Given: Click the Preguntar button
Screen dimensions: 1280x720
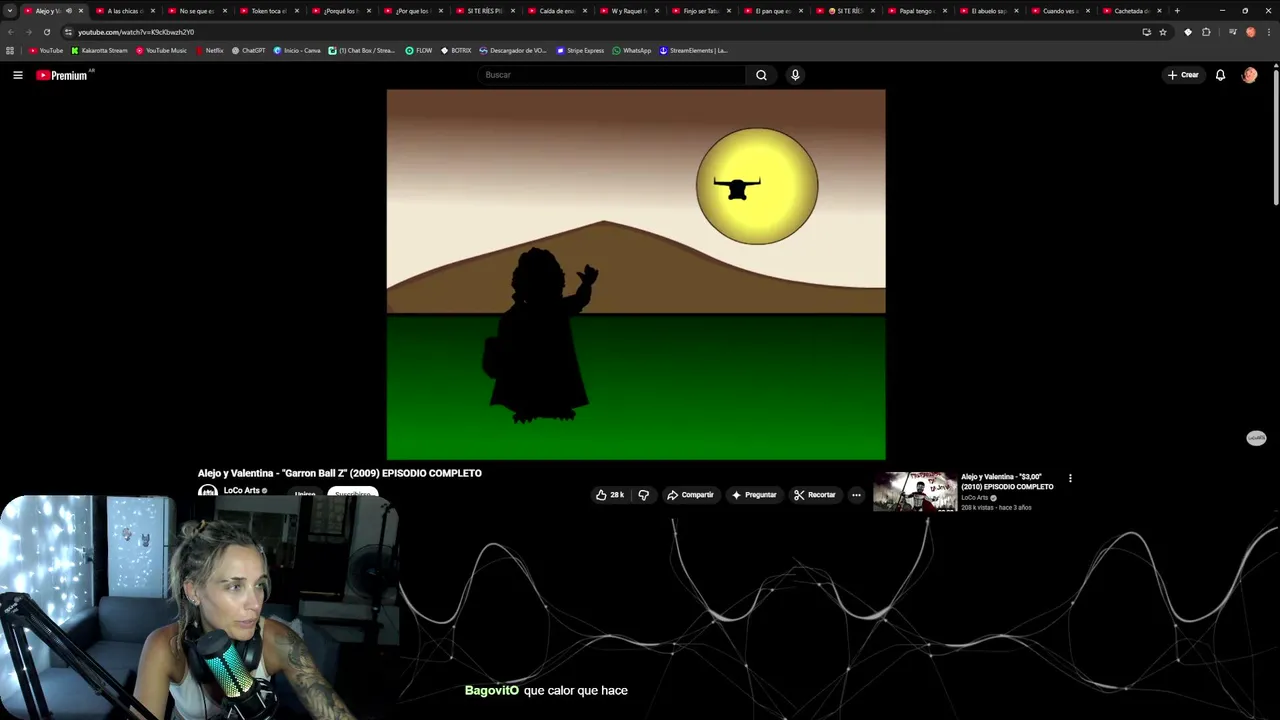Looking at the screenshot, I should pos(754,495).
